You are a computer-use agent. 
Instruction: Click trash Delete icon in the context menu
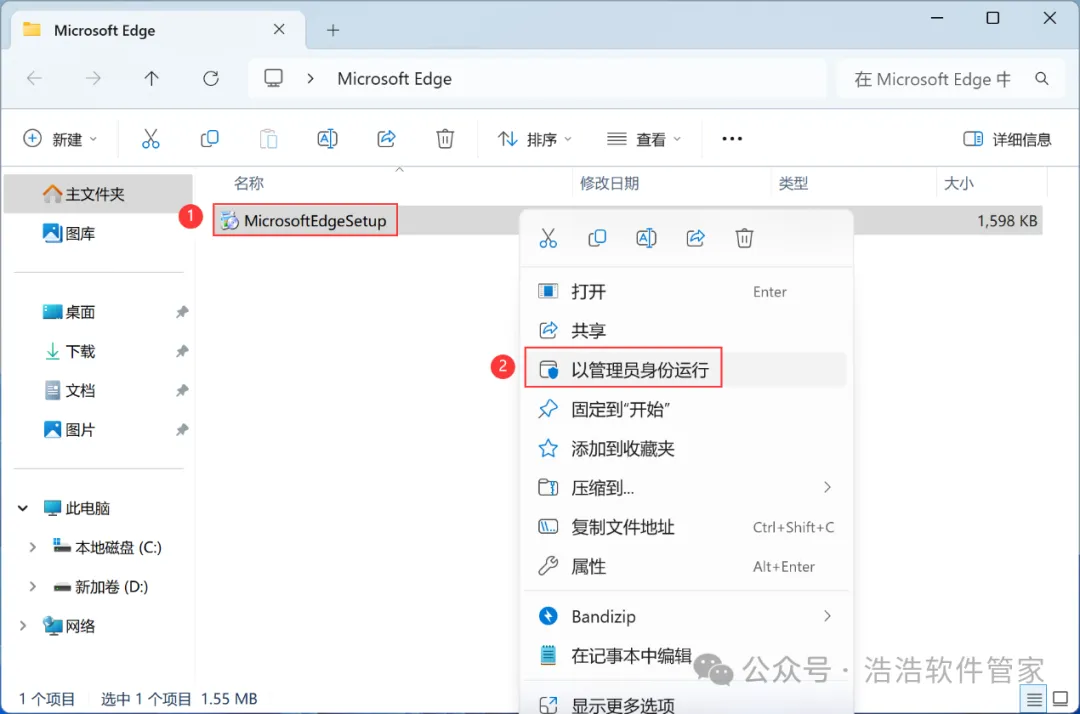[744, 238]
